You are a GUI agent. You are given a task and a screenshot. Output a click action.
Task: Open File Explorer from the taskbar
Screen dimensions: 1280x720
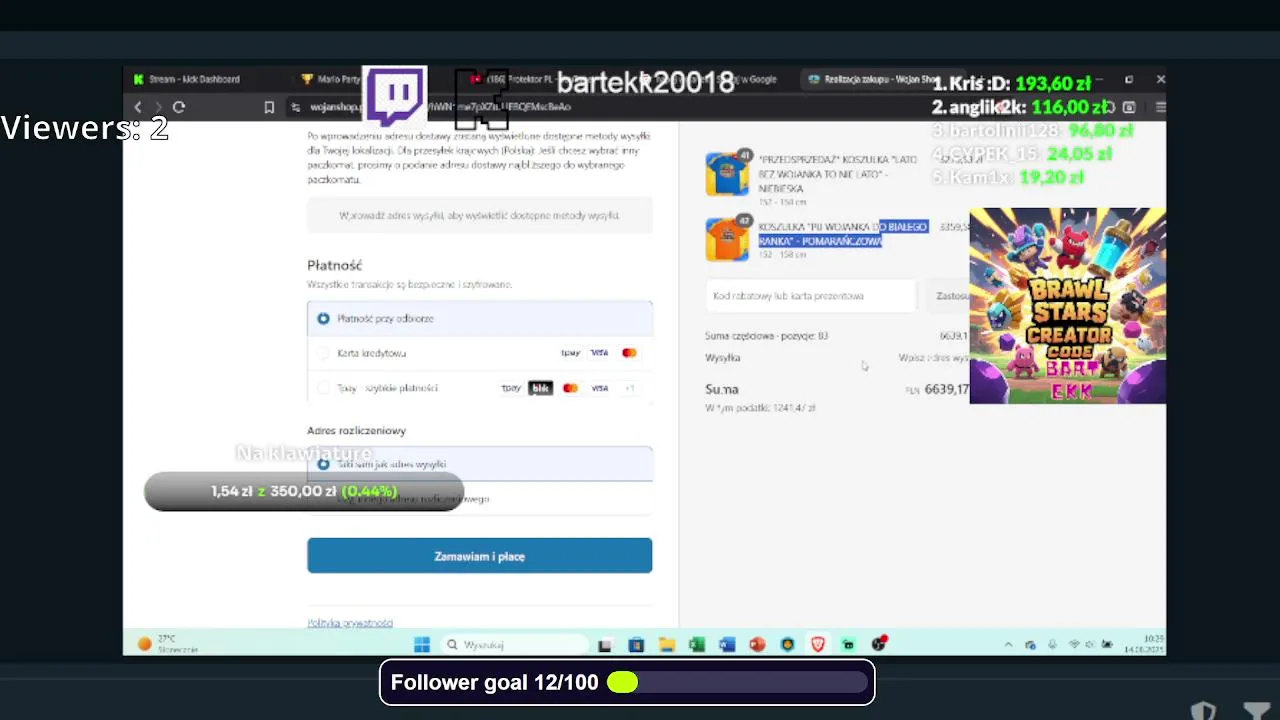coord(666,645)
